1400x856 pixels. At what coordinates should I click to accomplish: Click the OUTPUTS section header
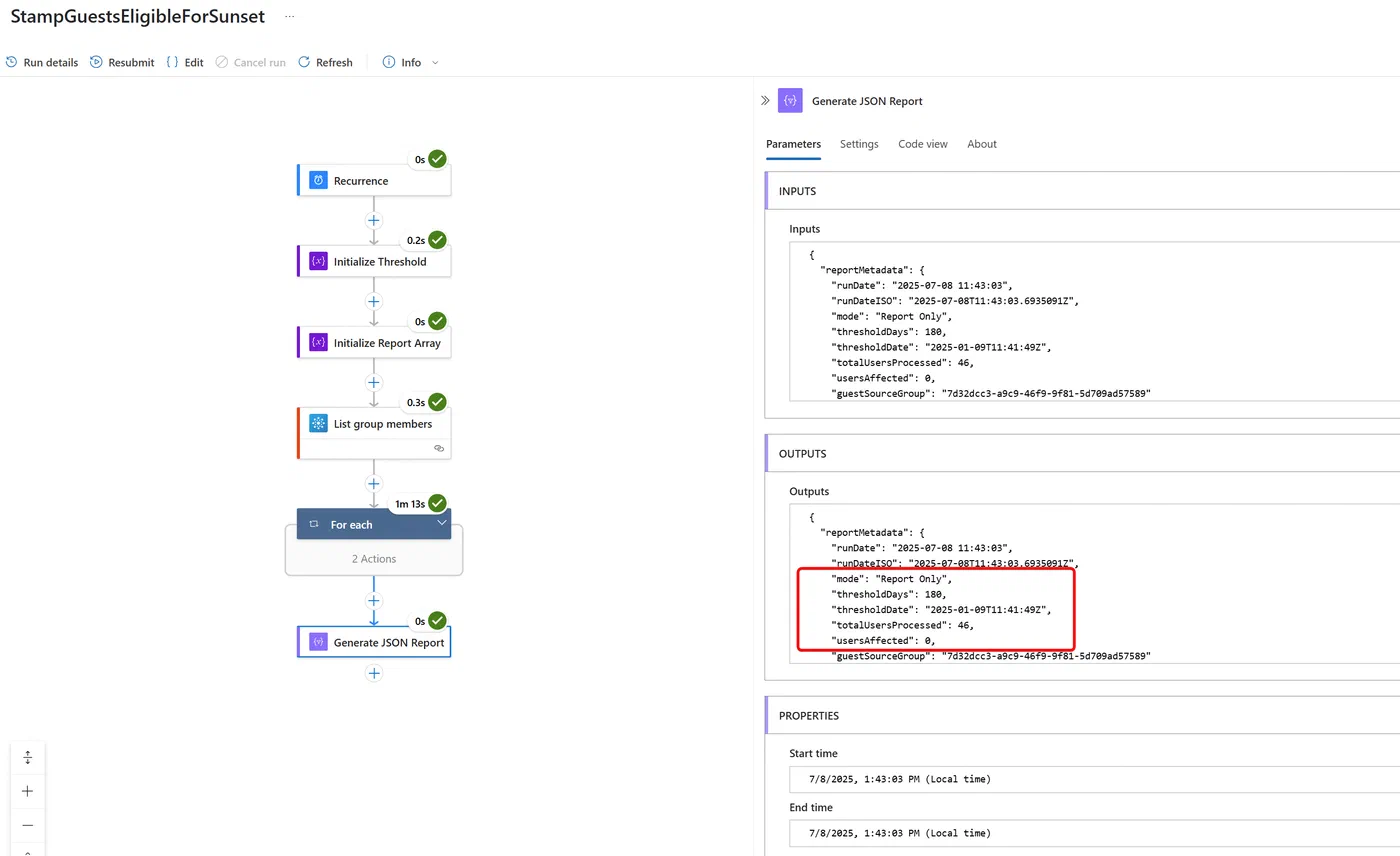(x=1082, y=454)
